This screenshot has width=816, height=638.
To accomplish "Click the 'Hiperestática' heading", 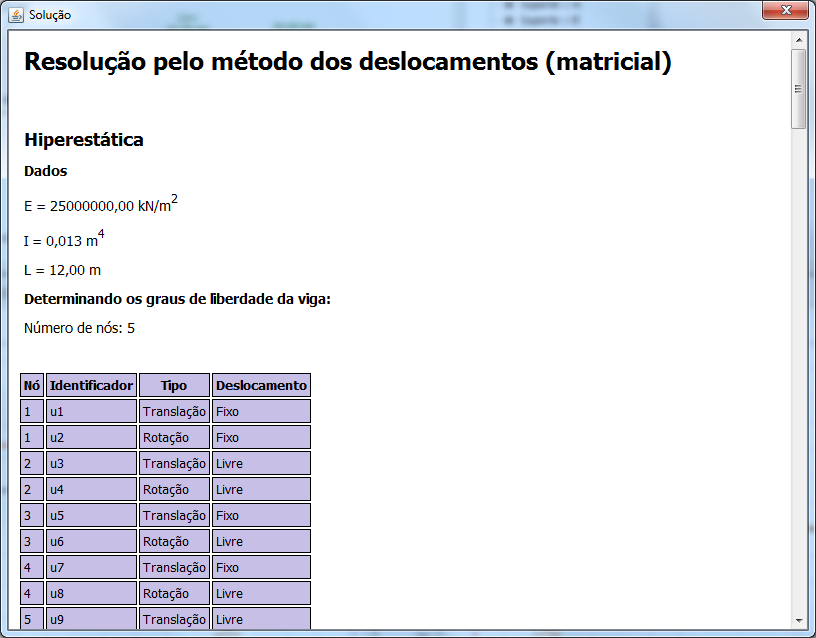I will 84,140.
